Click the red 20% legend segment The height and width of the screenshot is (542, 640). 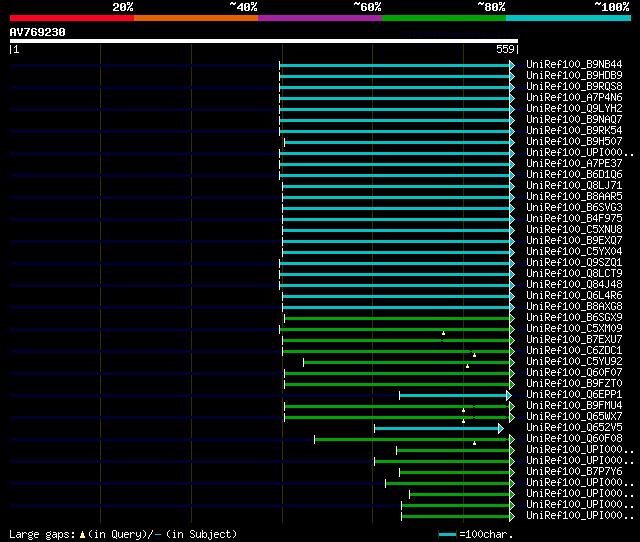72,18
